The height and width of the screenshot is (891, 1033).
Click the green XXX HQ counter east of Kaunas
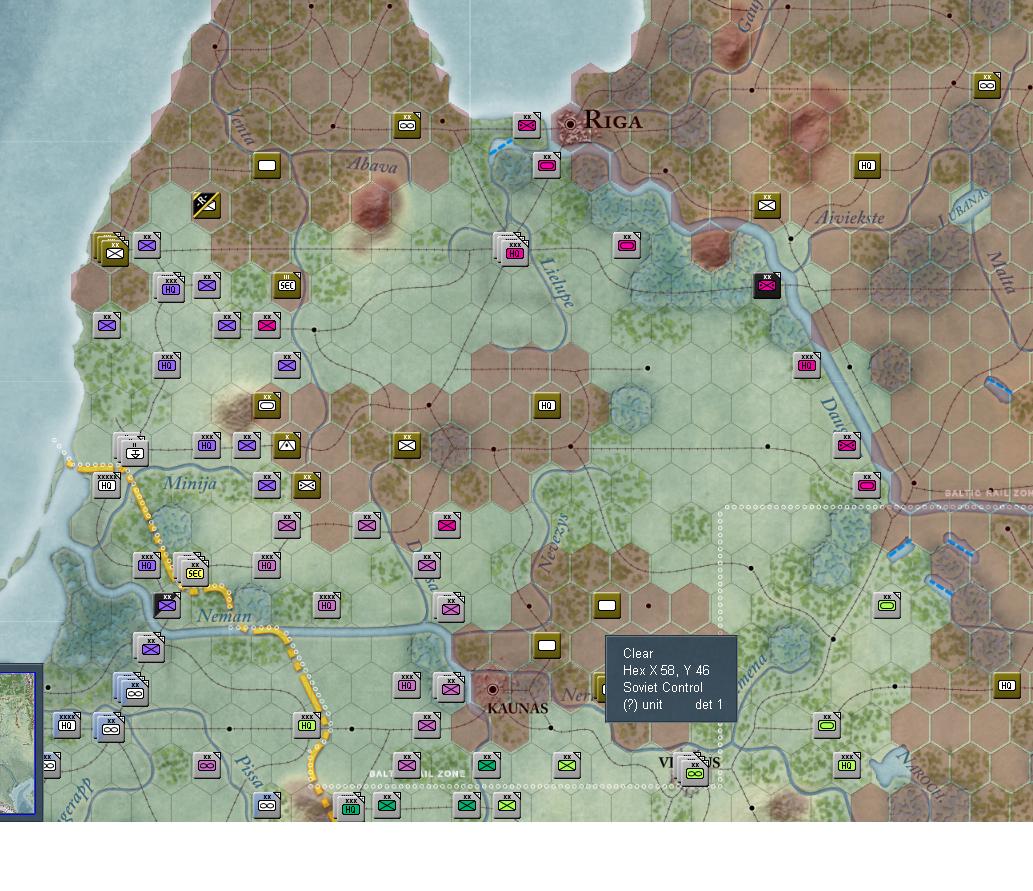[846, 765]
